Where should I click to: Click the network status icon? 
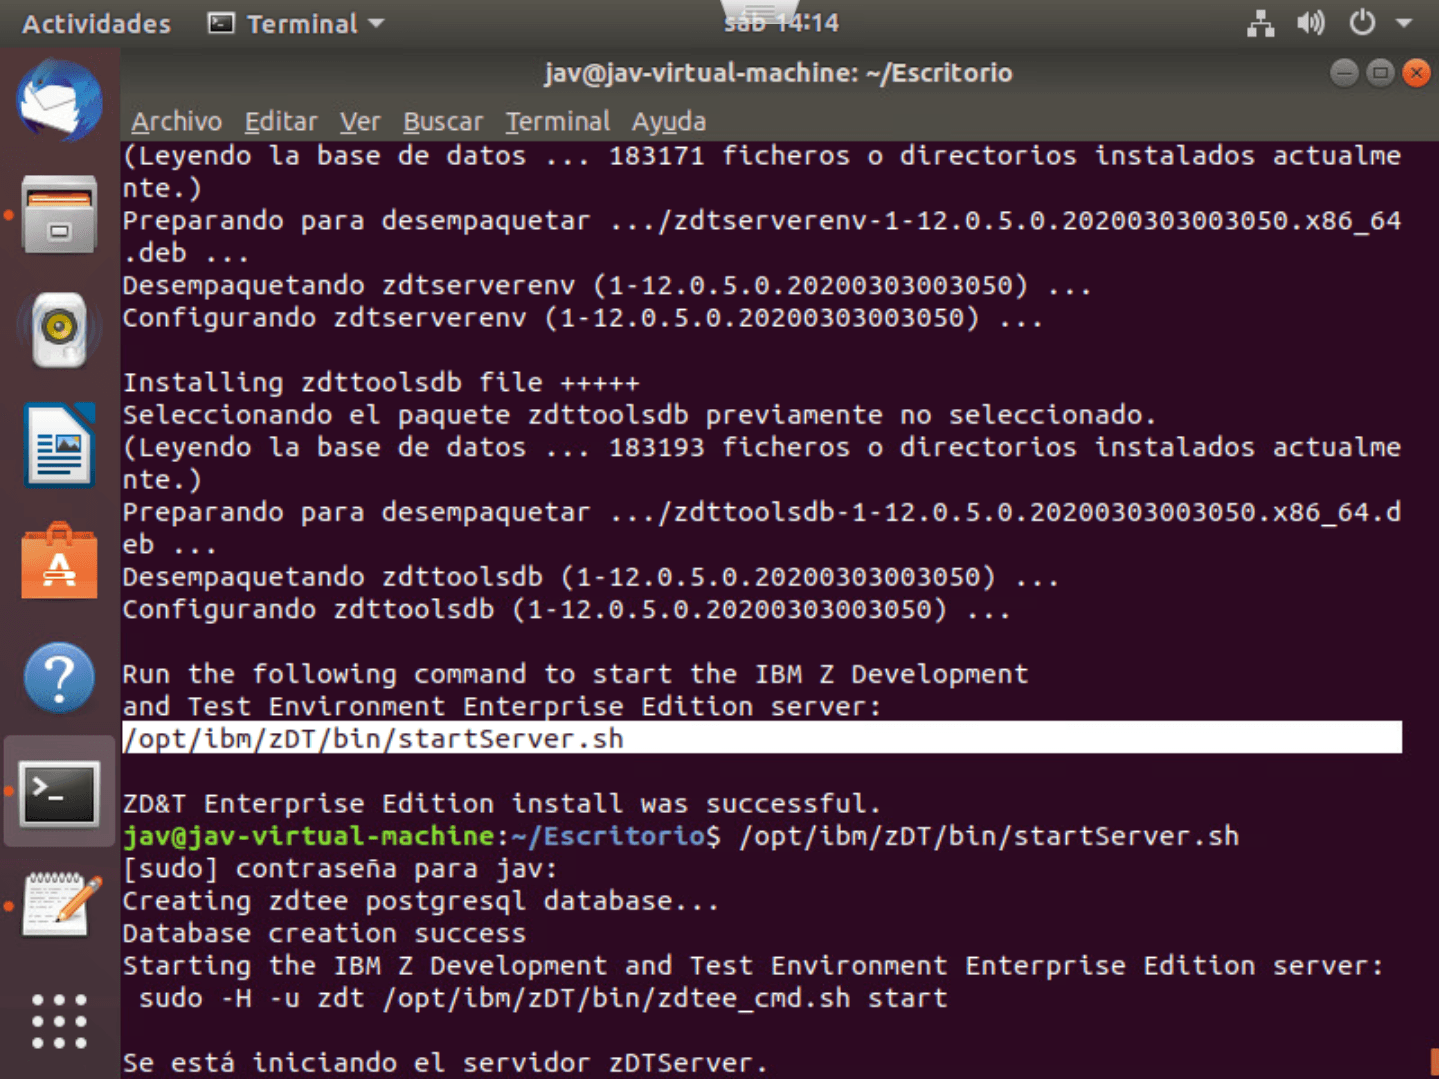(1260, 23)
